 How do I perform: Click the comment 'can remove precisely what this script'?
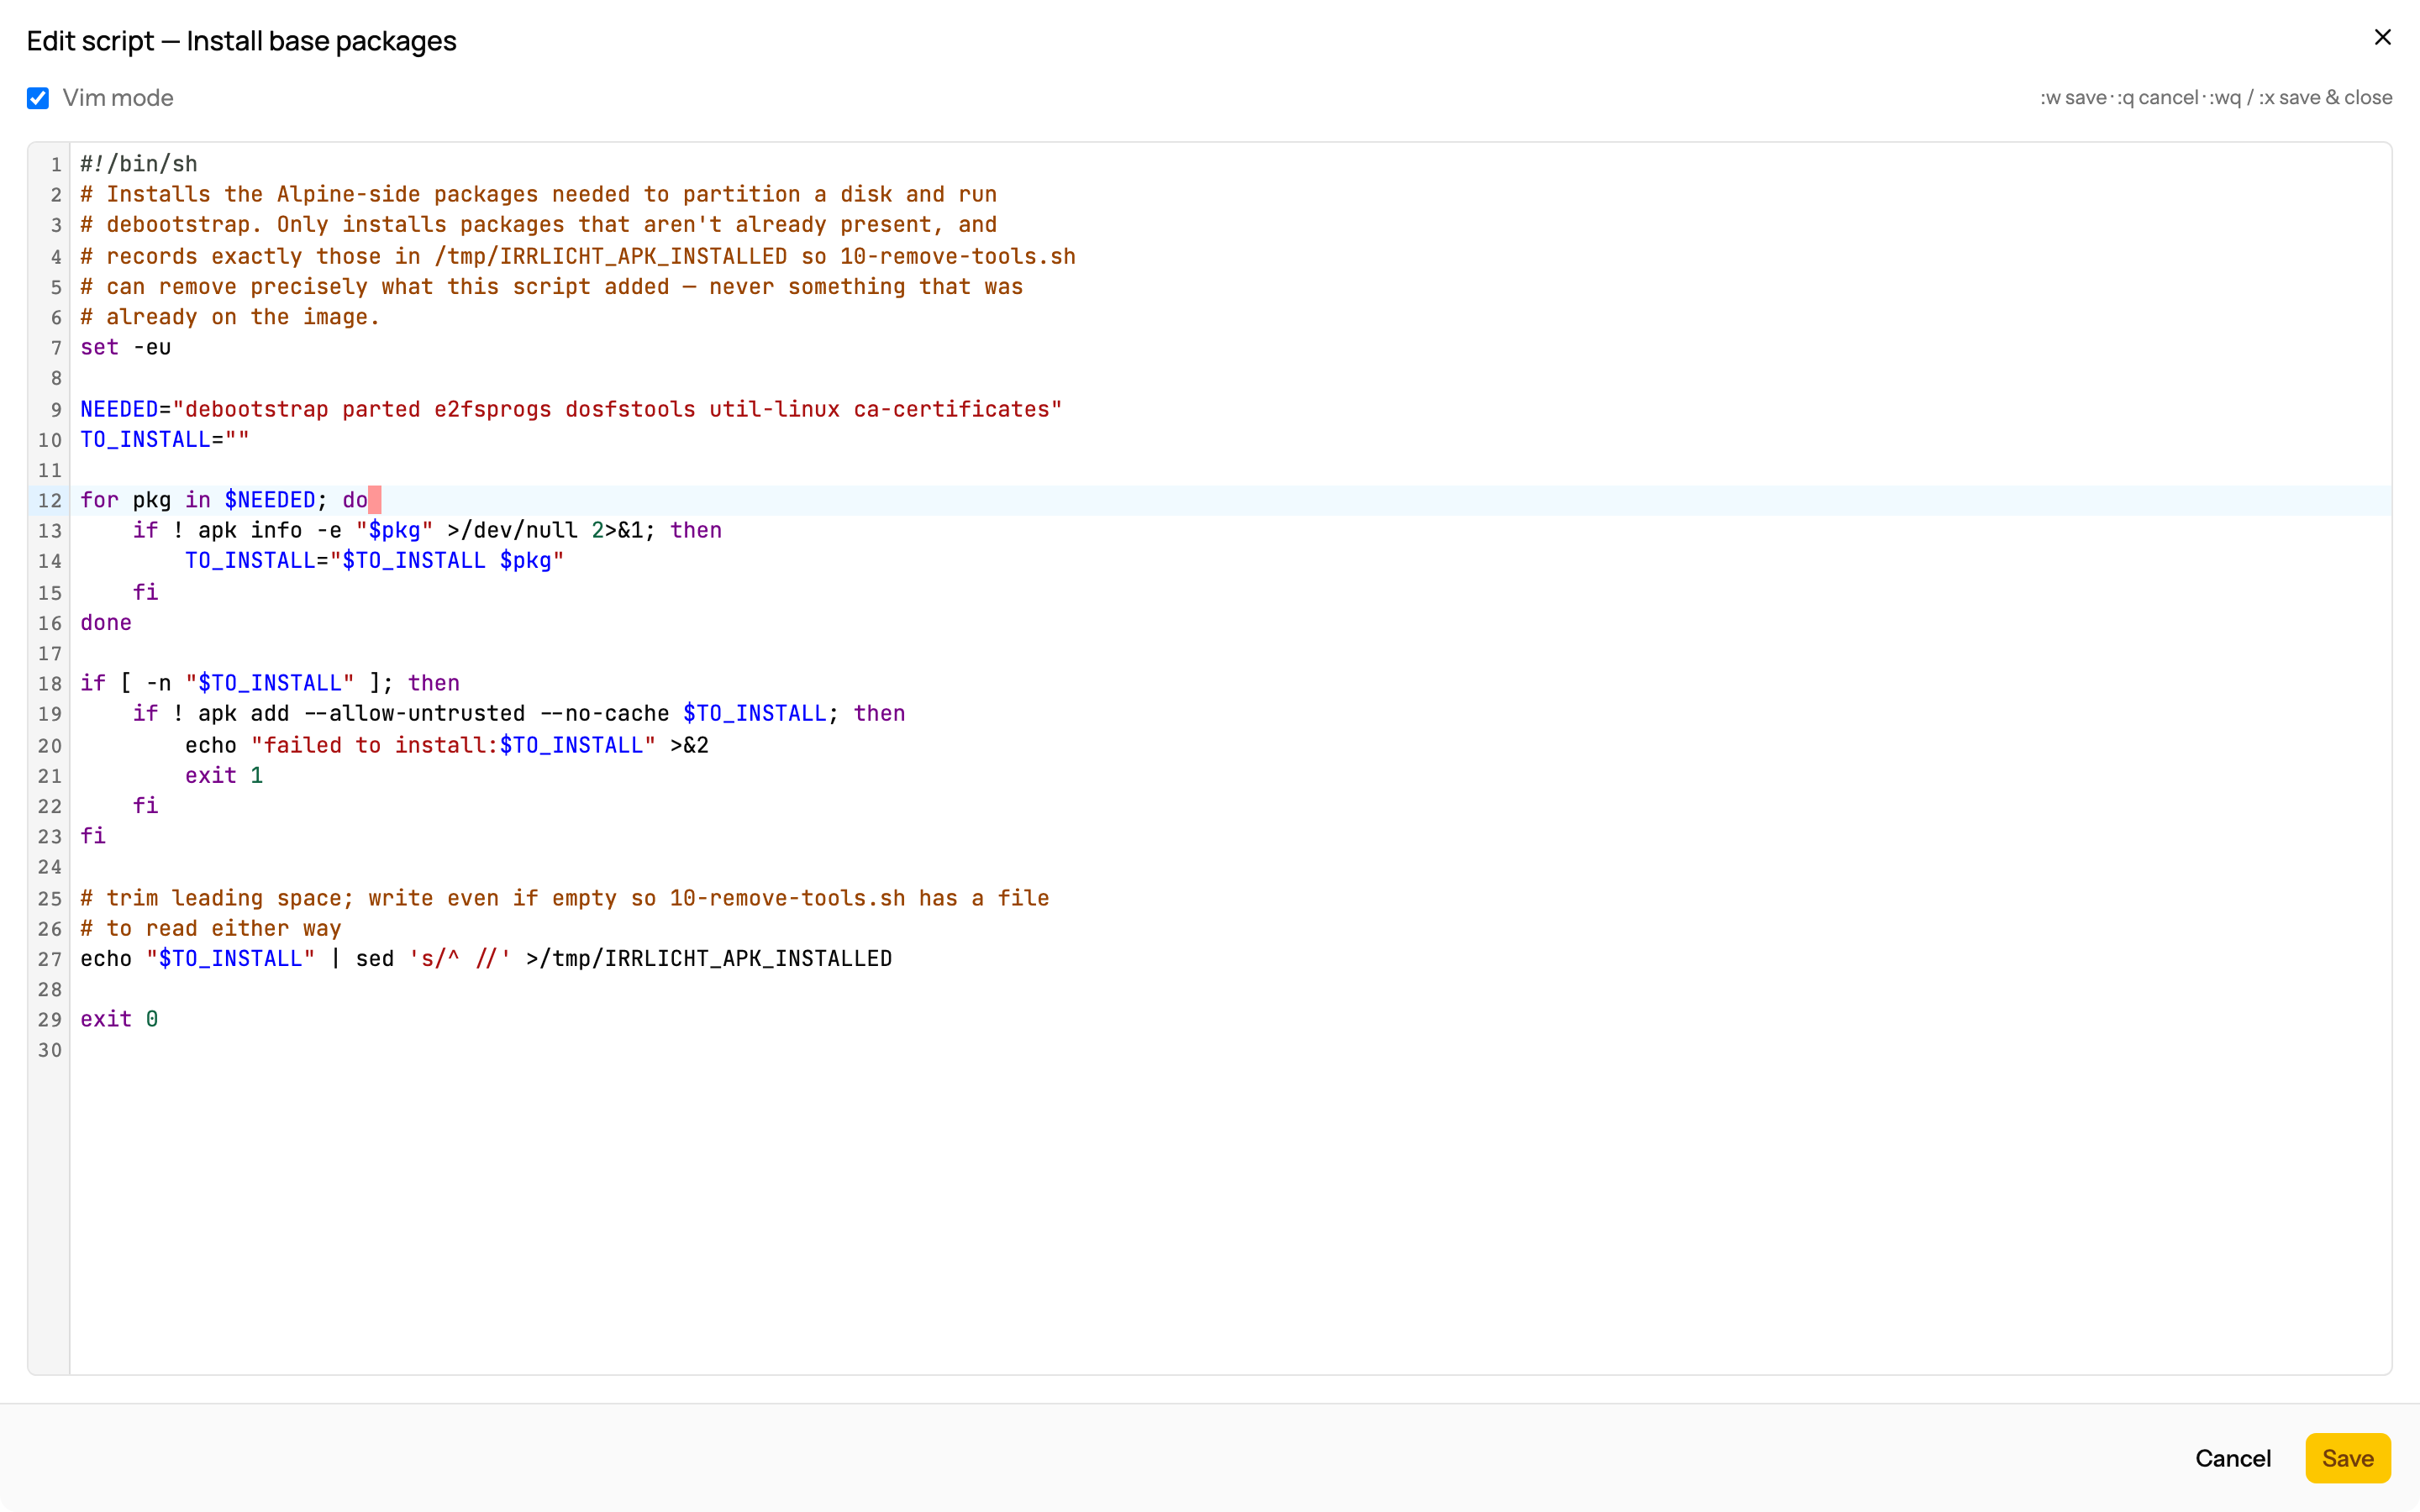[552, 286]
